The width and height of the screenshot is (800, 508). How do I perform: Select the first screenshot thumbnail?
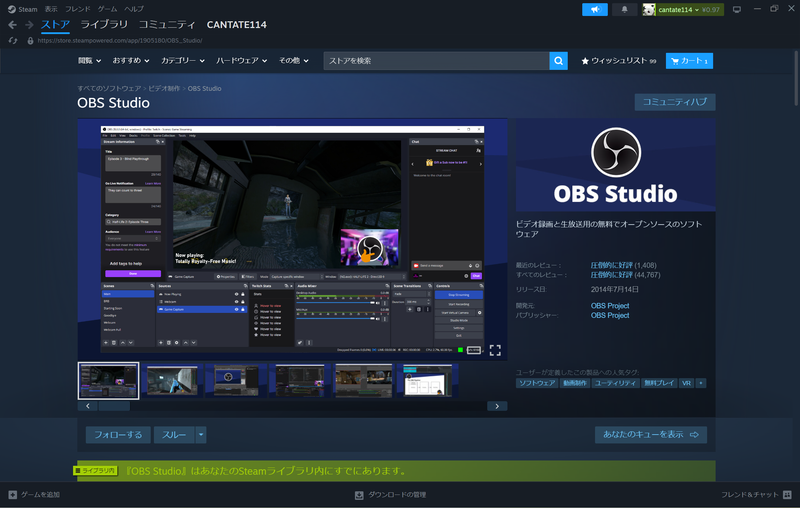pyautogui.click(x=108, y=381)
